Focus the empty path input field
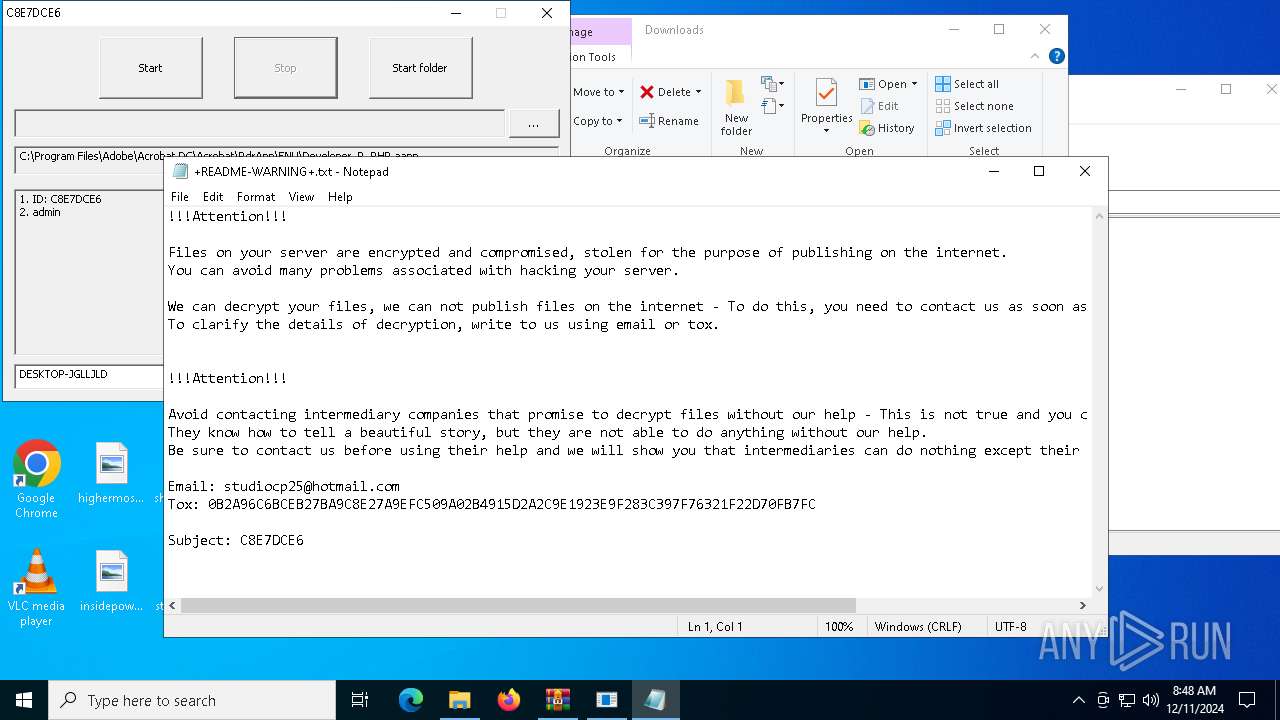Viewport: 1280px width, 720px height. 260,124
